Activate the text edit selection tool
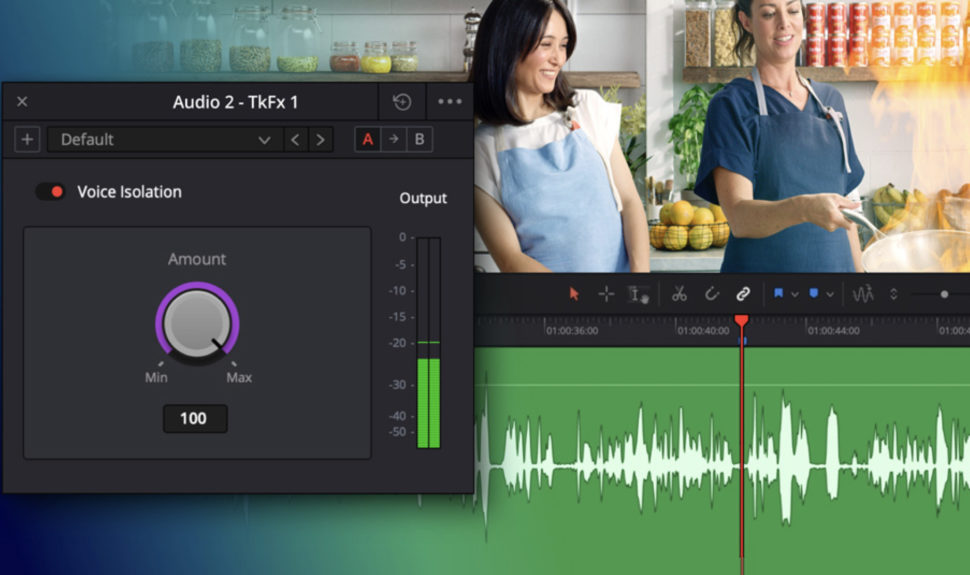This screenshot has width=970, height=575. tap(639, 294)
